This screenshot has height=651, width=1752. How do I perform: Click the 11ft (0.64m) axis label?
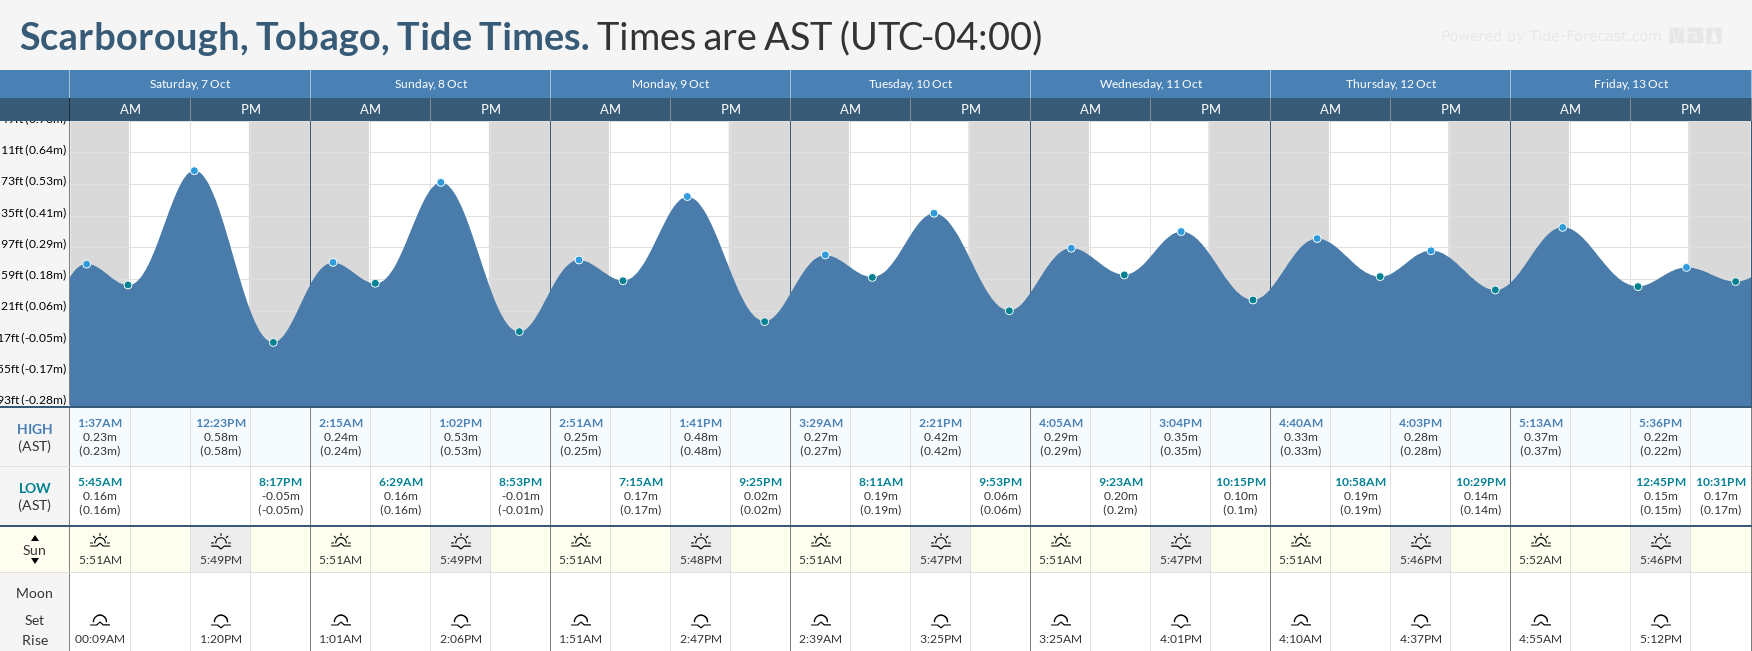click(34, 150)
